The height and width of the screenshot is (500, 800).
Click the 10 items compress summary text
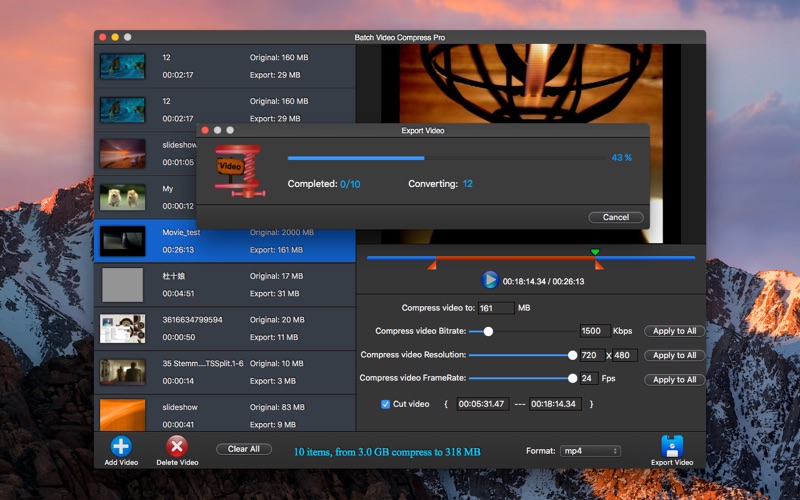pyautogui.click(x=387, y=452)
